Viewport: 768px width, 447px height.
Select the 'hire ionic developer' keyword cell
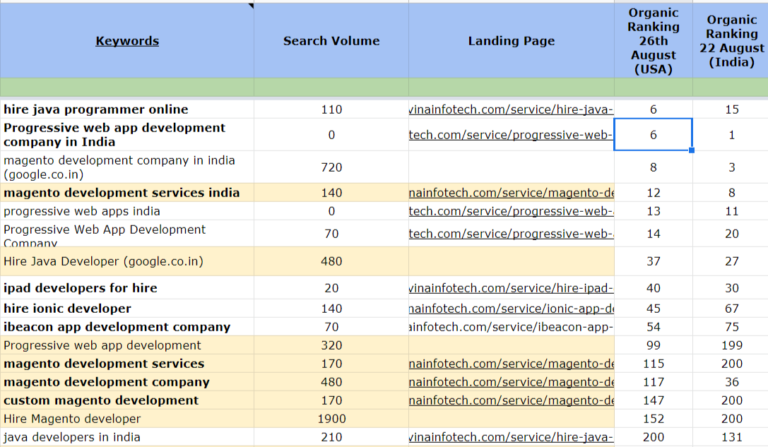click(127, 308)
